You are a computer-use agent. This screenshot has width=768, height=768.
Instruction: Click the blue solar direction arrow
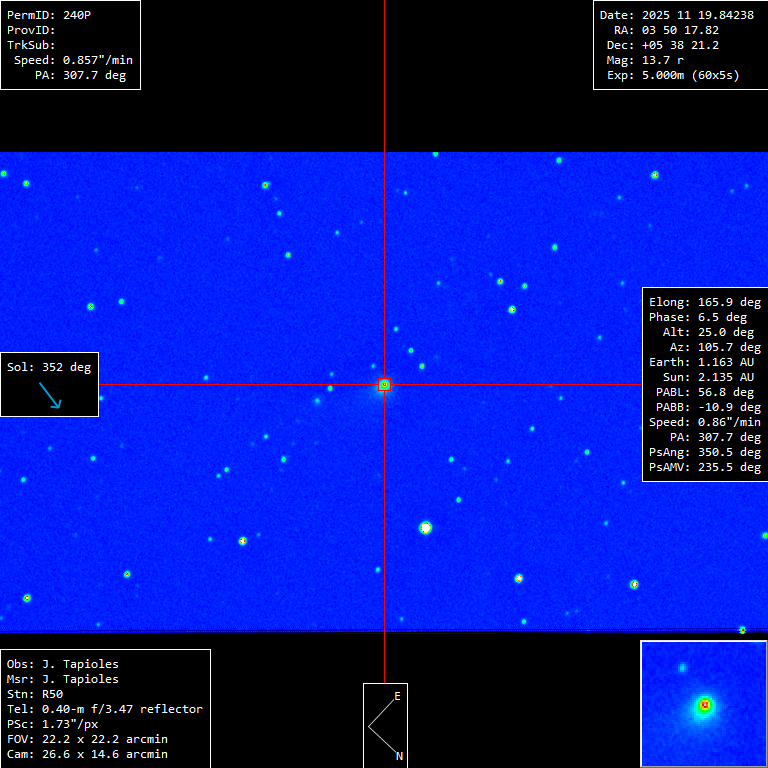tap(50, 395)
